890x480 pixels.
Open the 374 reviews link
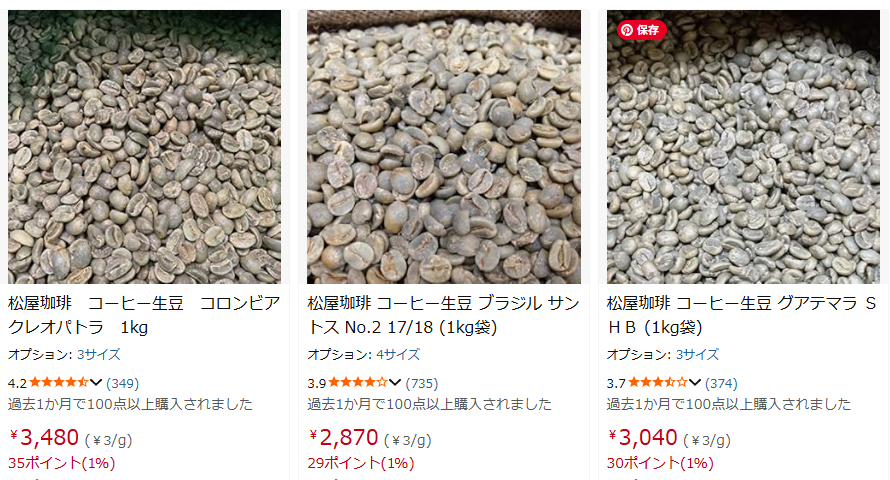[x=721, y=383]
